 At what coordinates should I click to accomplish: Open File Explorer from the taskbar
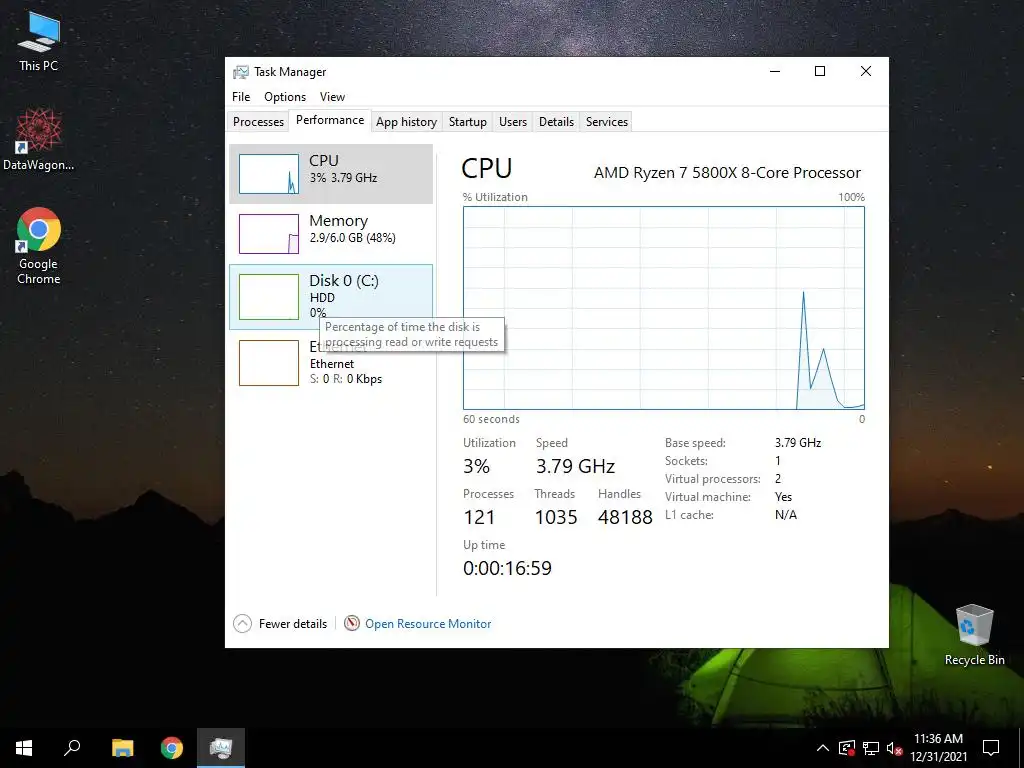coord(122,748)
